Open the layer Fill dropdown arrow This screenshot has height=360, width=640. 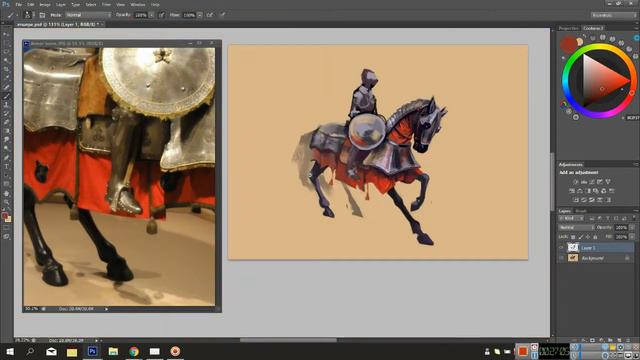[632, 237]
